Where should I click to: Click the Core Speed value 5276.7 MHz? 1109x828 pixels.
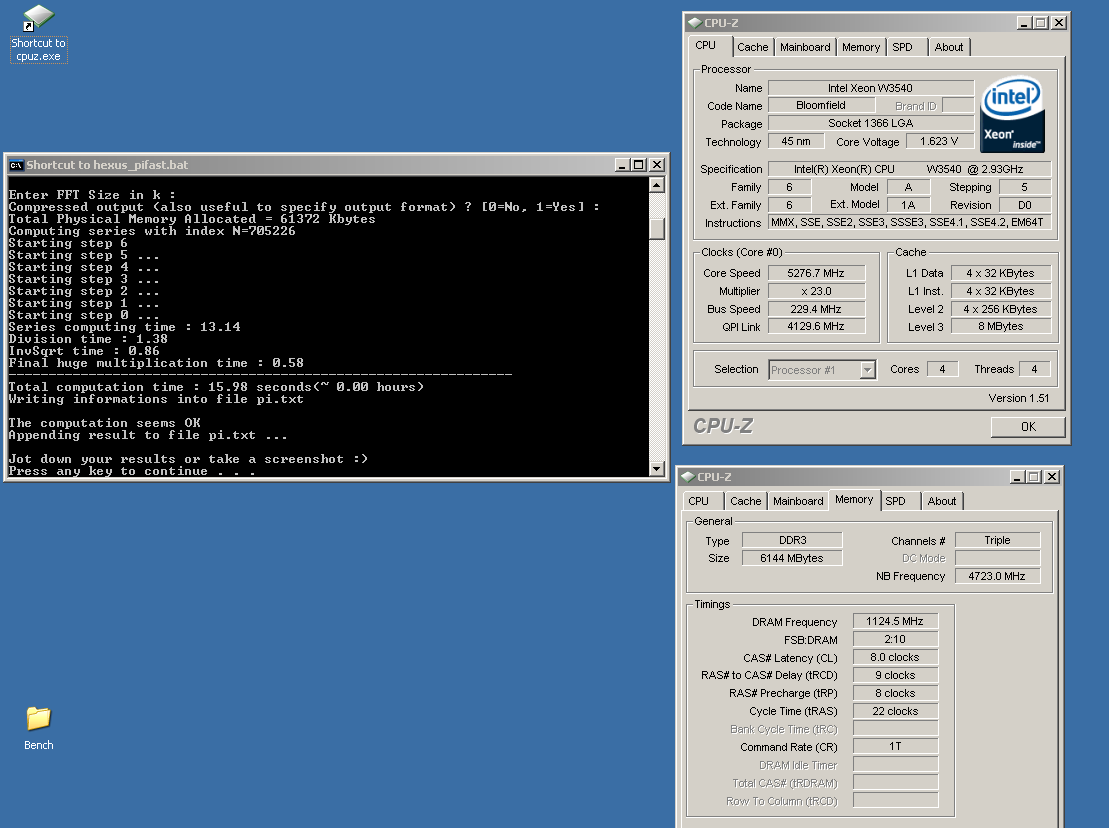click(816, 273)
